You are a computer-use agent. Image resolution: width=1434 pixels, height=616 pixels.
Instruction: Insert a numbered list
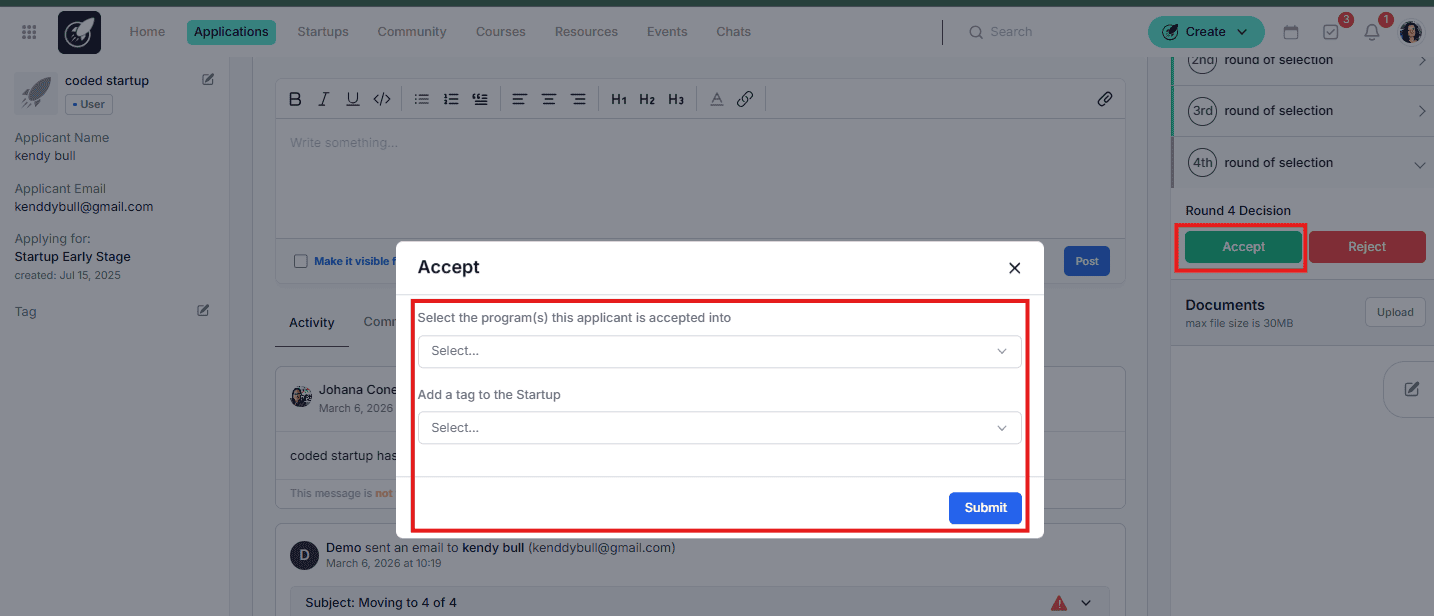pos(451,99)
